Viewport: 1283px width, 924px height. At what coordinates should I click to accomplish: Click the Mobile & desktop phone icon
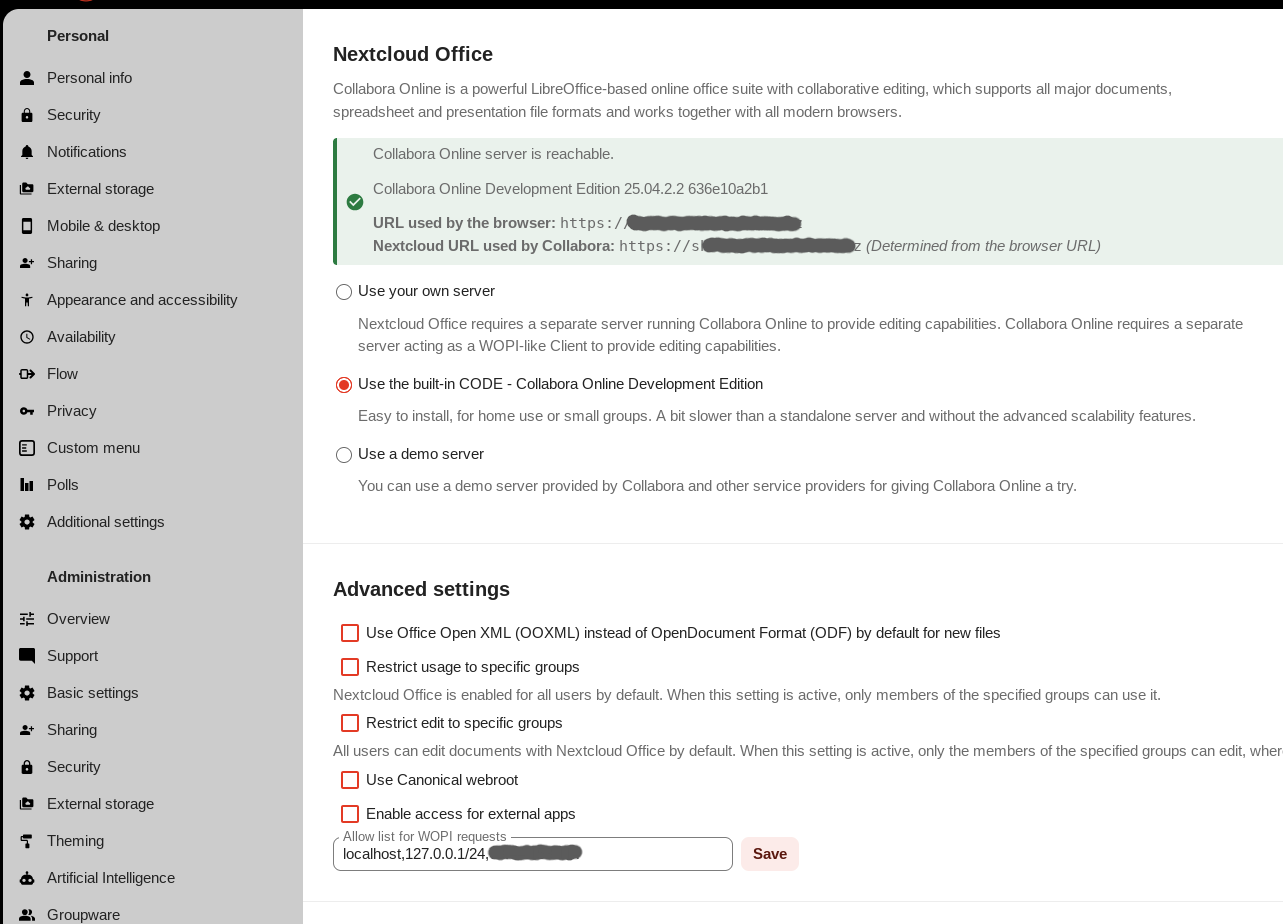[27, 226]
